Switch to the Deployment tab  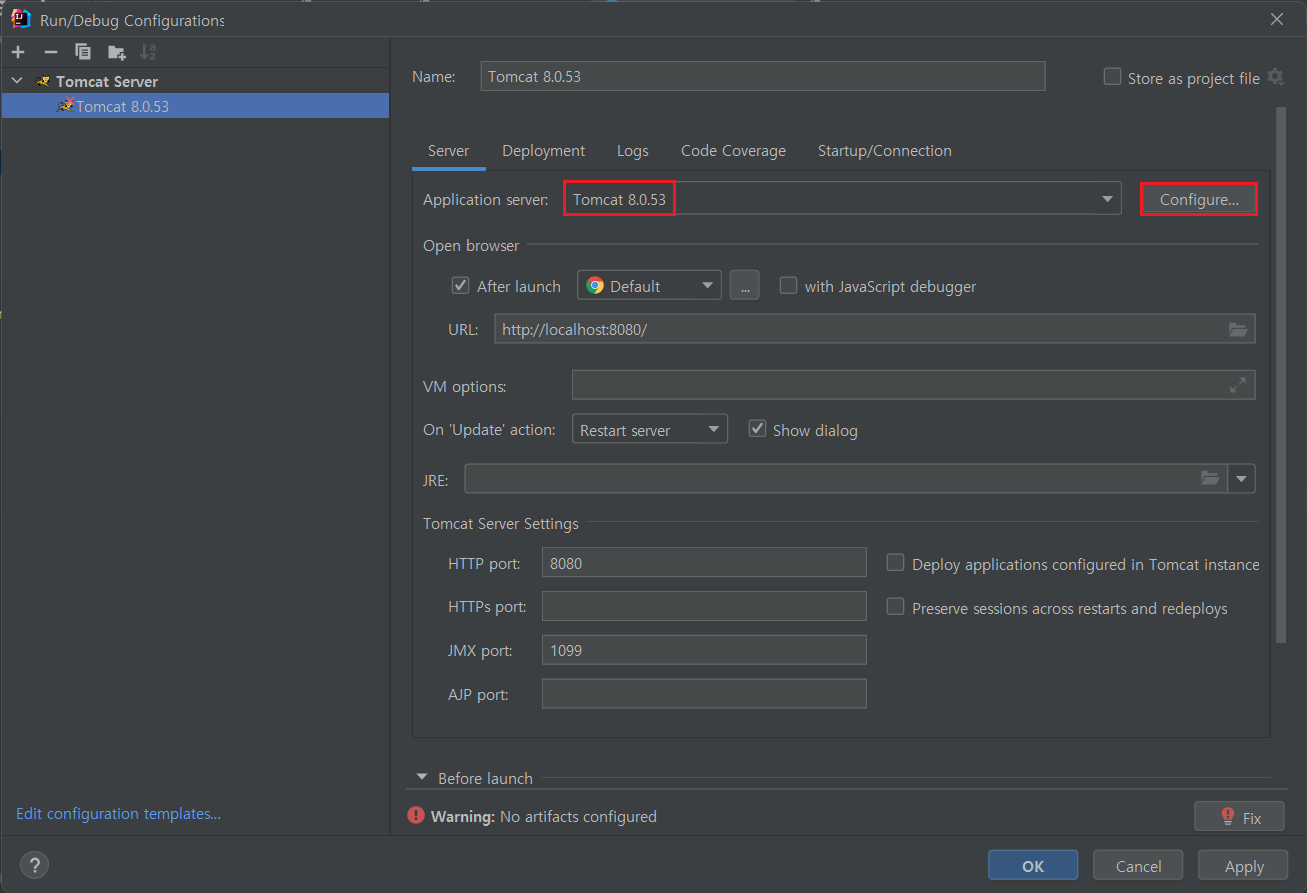(x=543, y=151)
